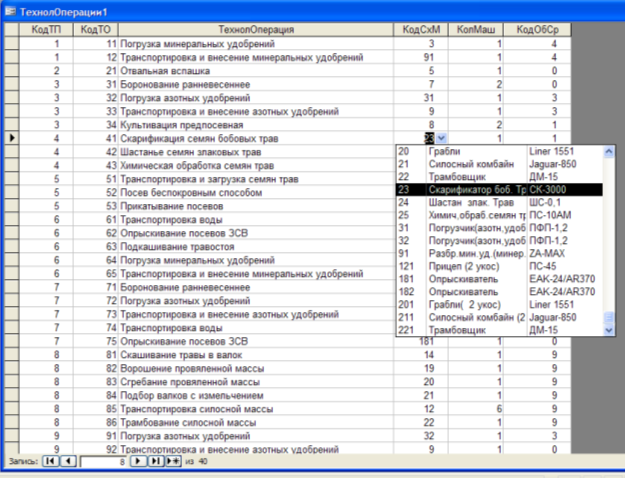Open the ТехнолОперации1 window icon menu
Screen dimensions: 625x478
click(x=10, y=12)
